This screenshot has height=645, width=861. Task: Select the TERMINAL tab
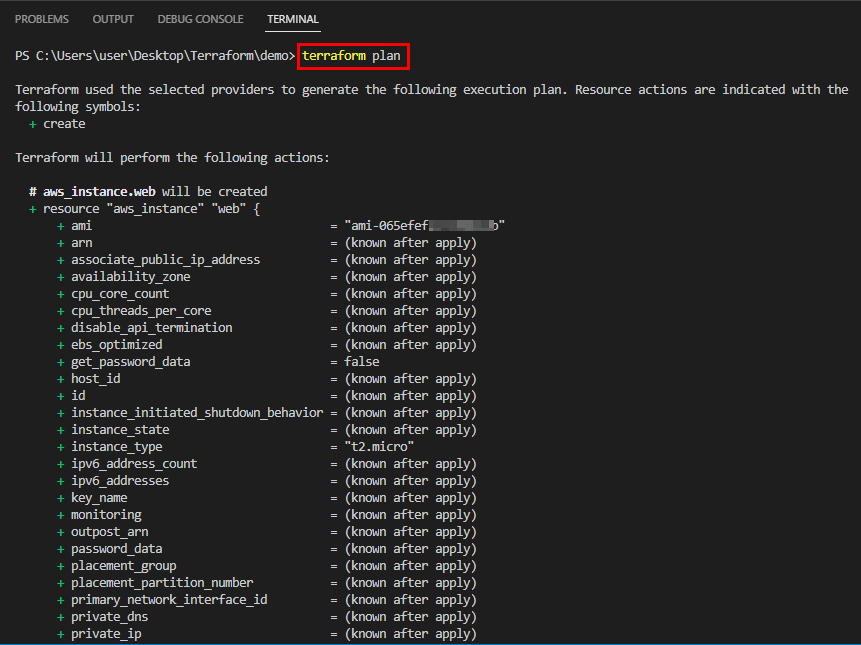(x=293, y=19)
